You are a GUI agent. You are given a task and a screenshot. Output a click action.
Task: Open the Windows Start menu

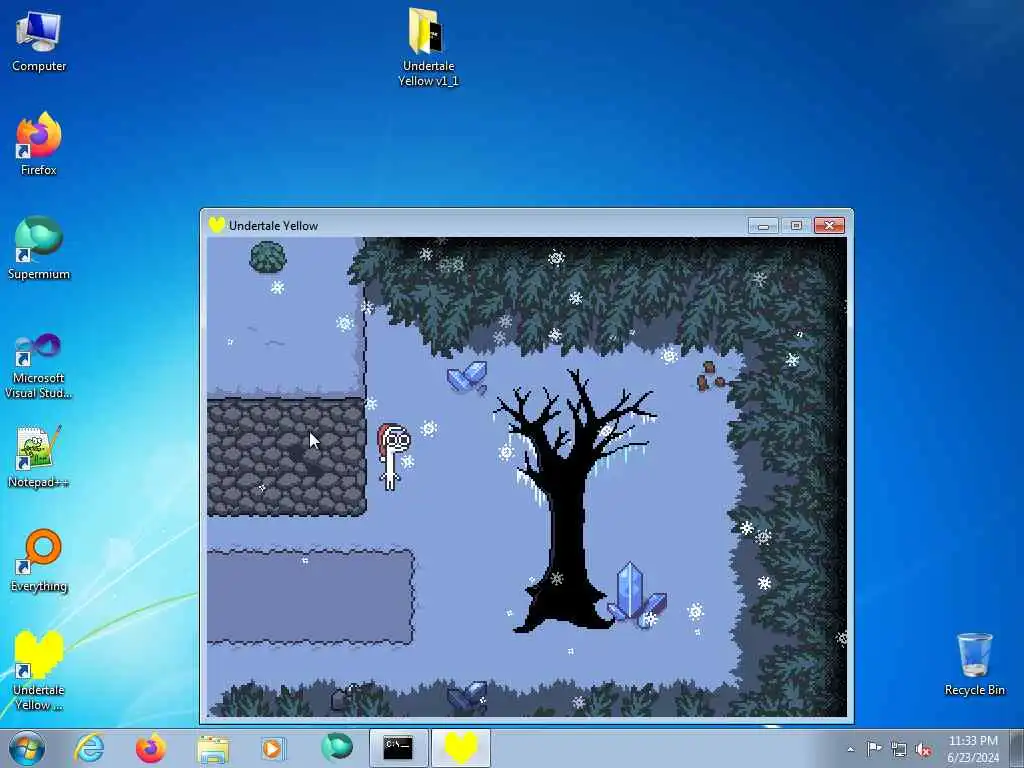(27, 748)
